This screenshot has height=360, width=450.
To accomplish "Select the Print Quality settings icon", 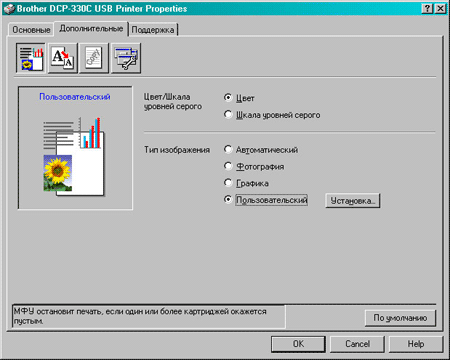I will tap(30, 58).
